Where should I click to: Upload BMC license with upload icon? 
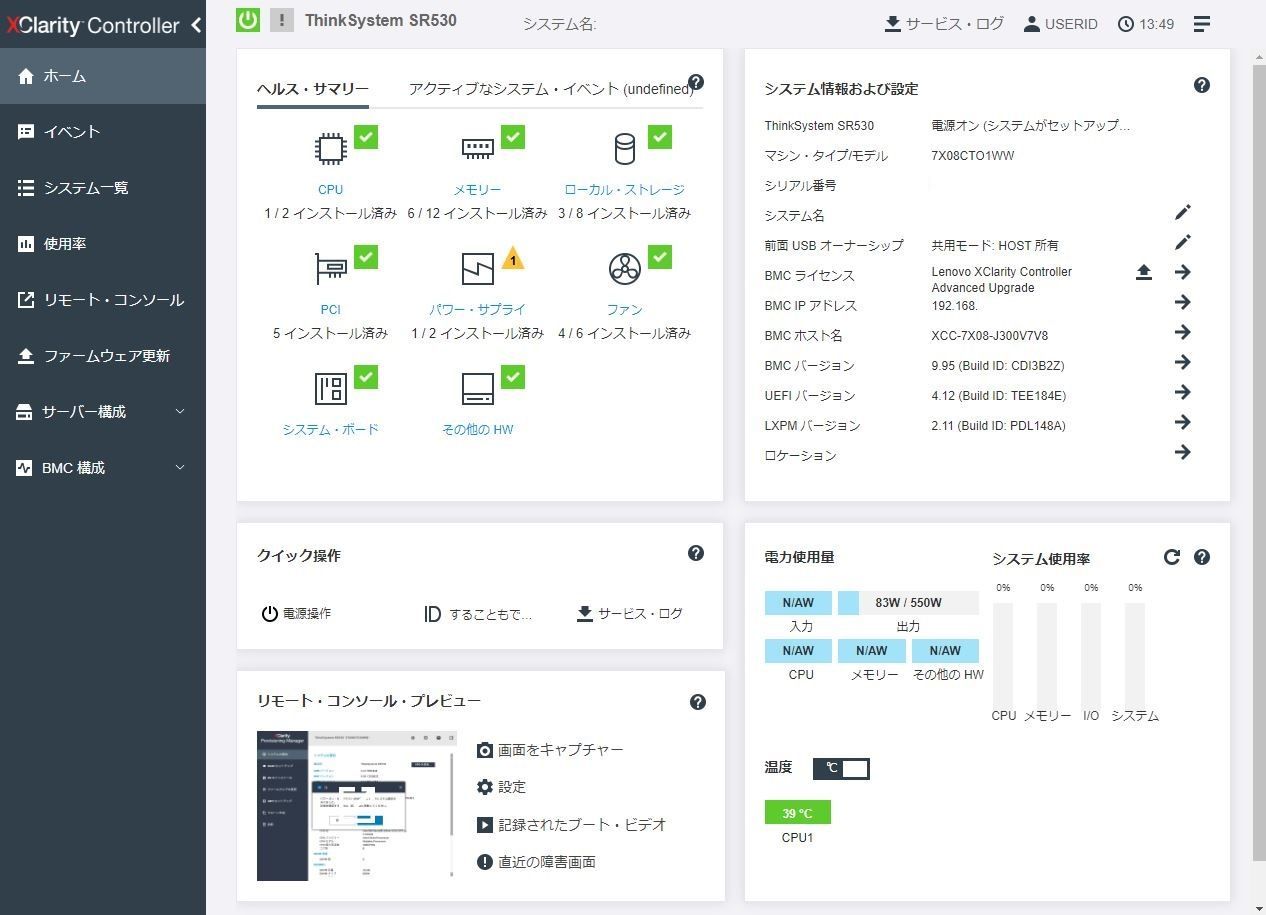1144,272
